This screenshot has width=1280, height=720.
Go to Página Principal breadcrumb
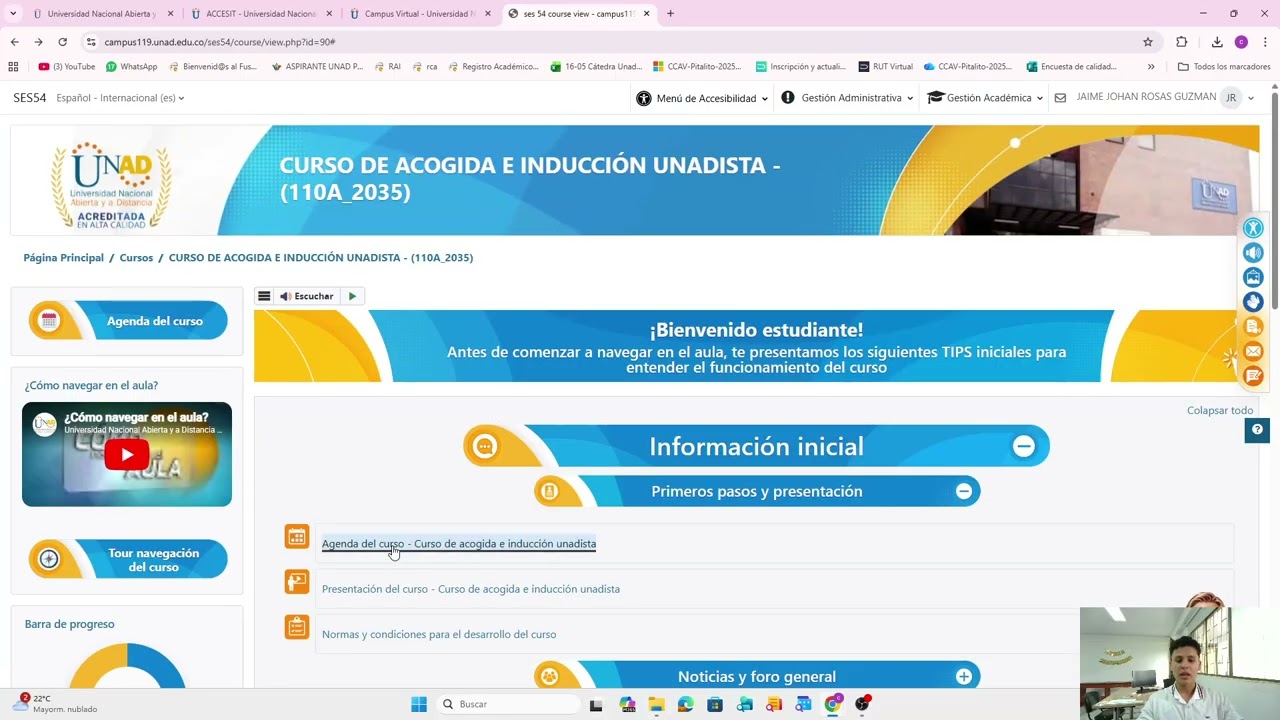pos(64,258)
